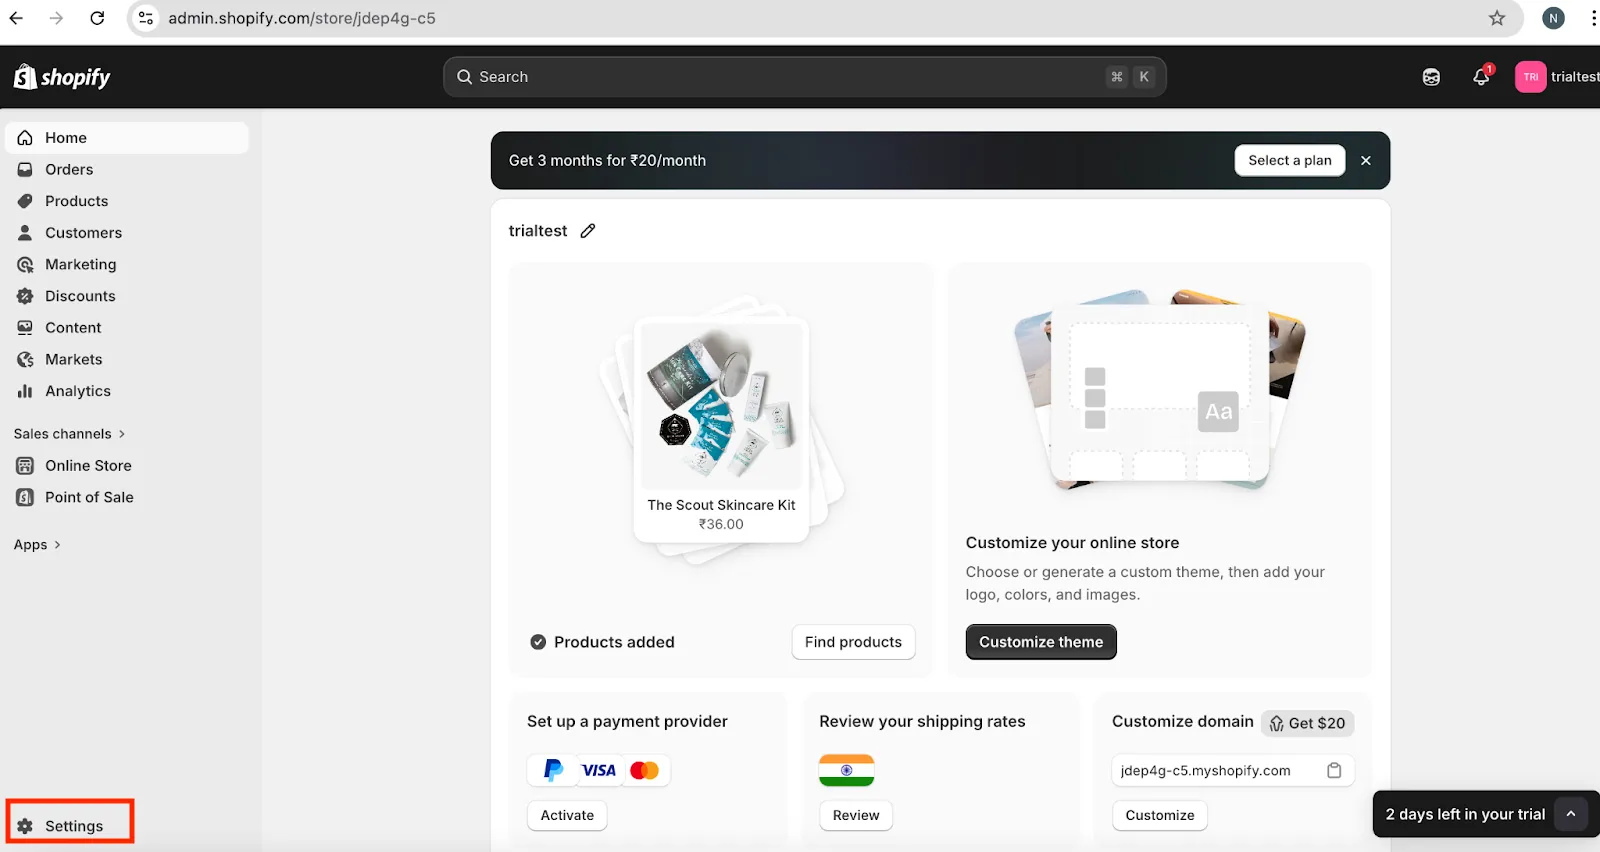This screenshot has width=1600, height=852.
Task: Dismiss the plan offer banner
Action: pos(1366,160)
